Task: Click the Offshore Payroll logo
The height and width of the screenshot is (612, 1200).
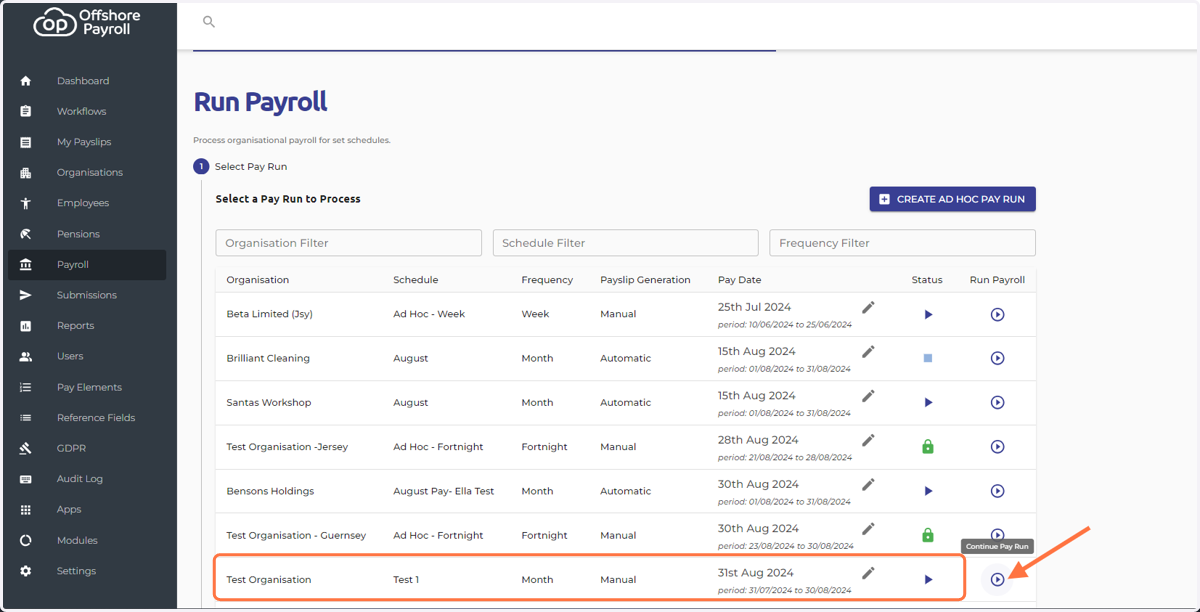Action: pyautogui.click(x=88, y=23)
